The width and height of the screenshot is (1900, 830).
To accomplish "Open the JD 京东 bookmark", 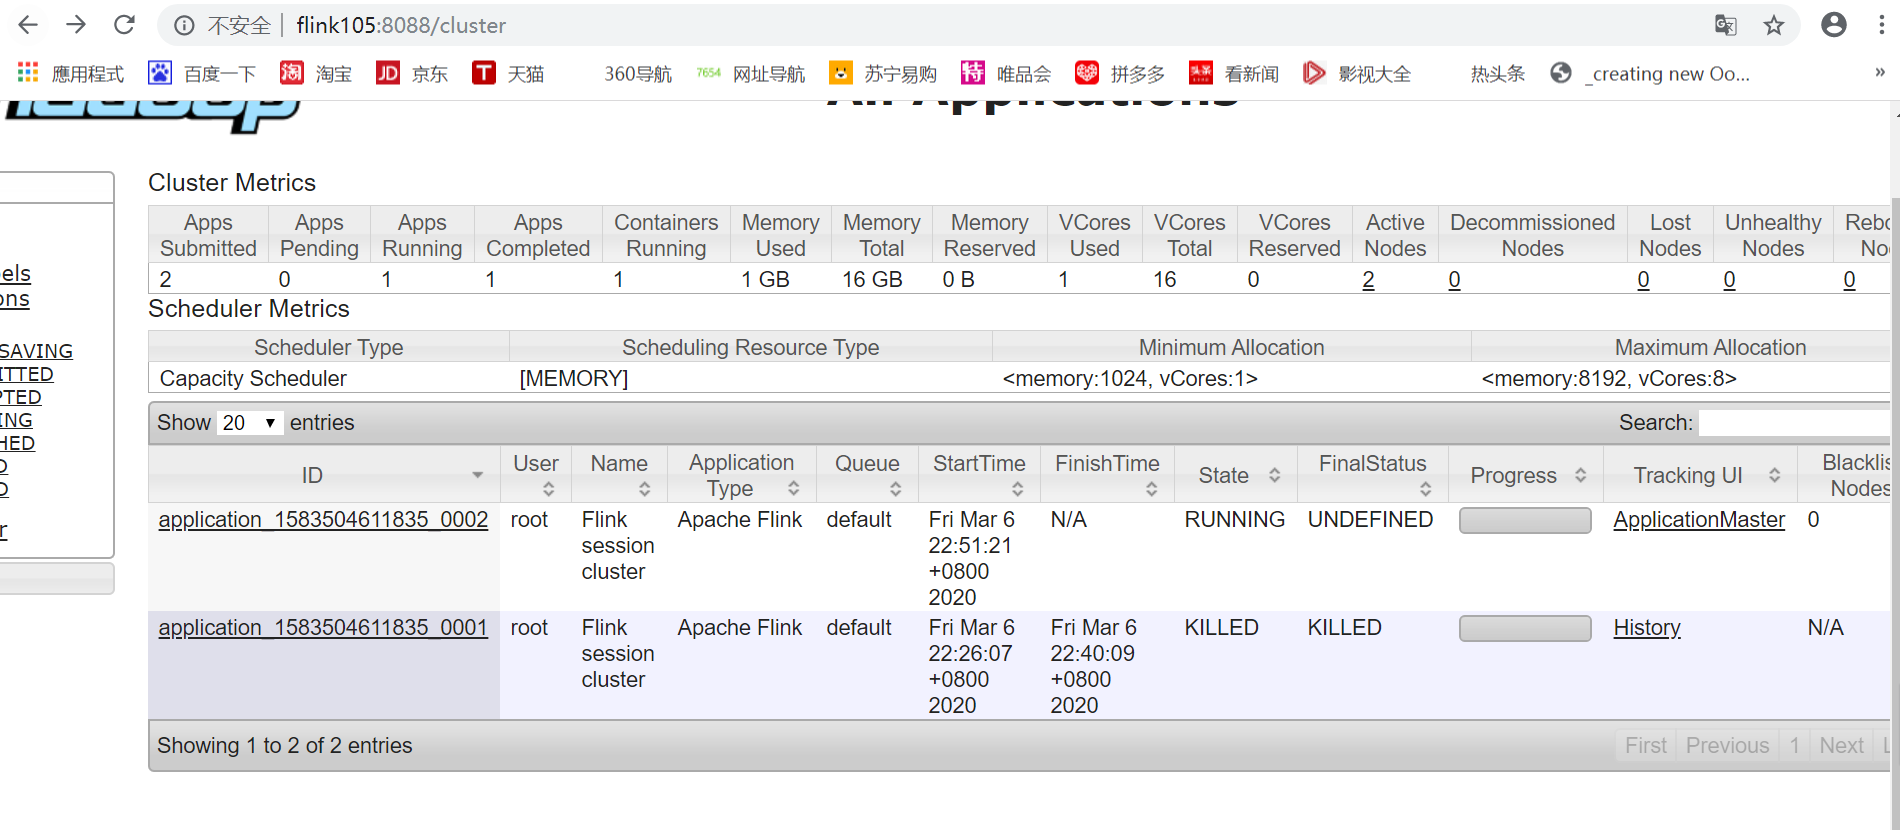I will tap(412, 73).
